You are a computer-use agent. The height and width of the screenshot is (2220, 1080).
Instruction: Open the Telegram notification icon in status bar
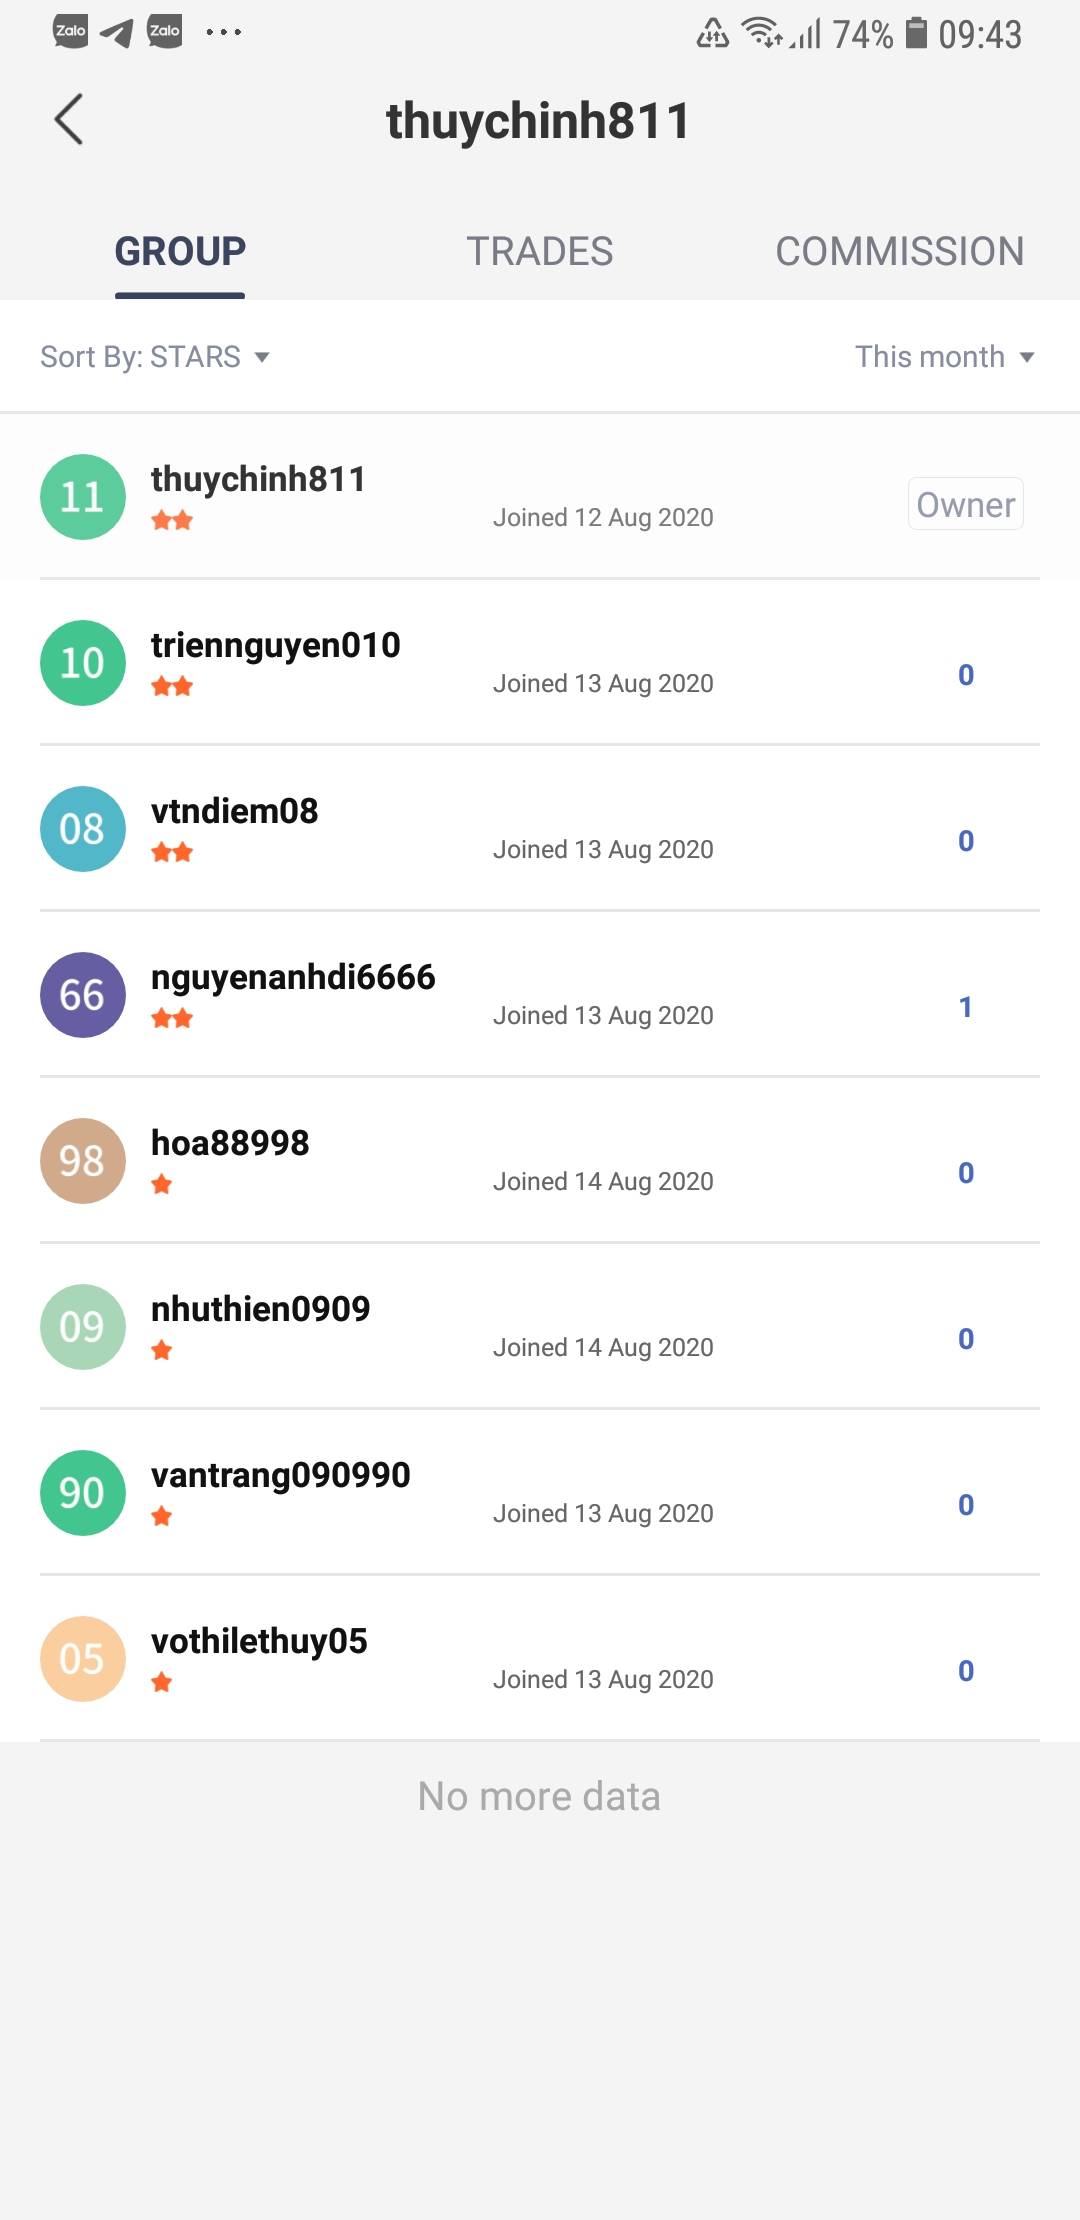[x=117, y=32]
